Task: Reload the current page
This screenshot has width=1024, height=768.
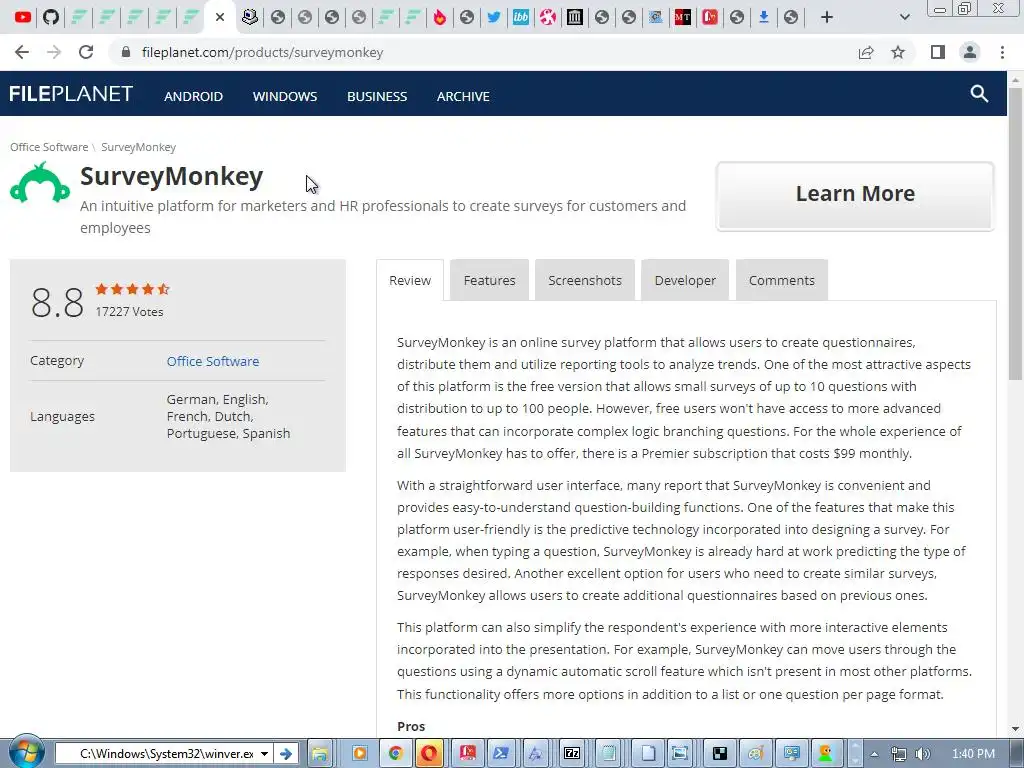Action: point(86,52)
